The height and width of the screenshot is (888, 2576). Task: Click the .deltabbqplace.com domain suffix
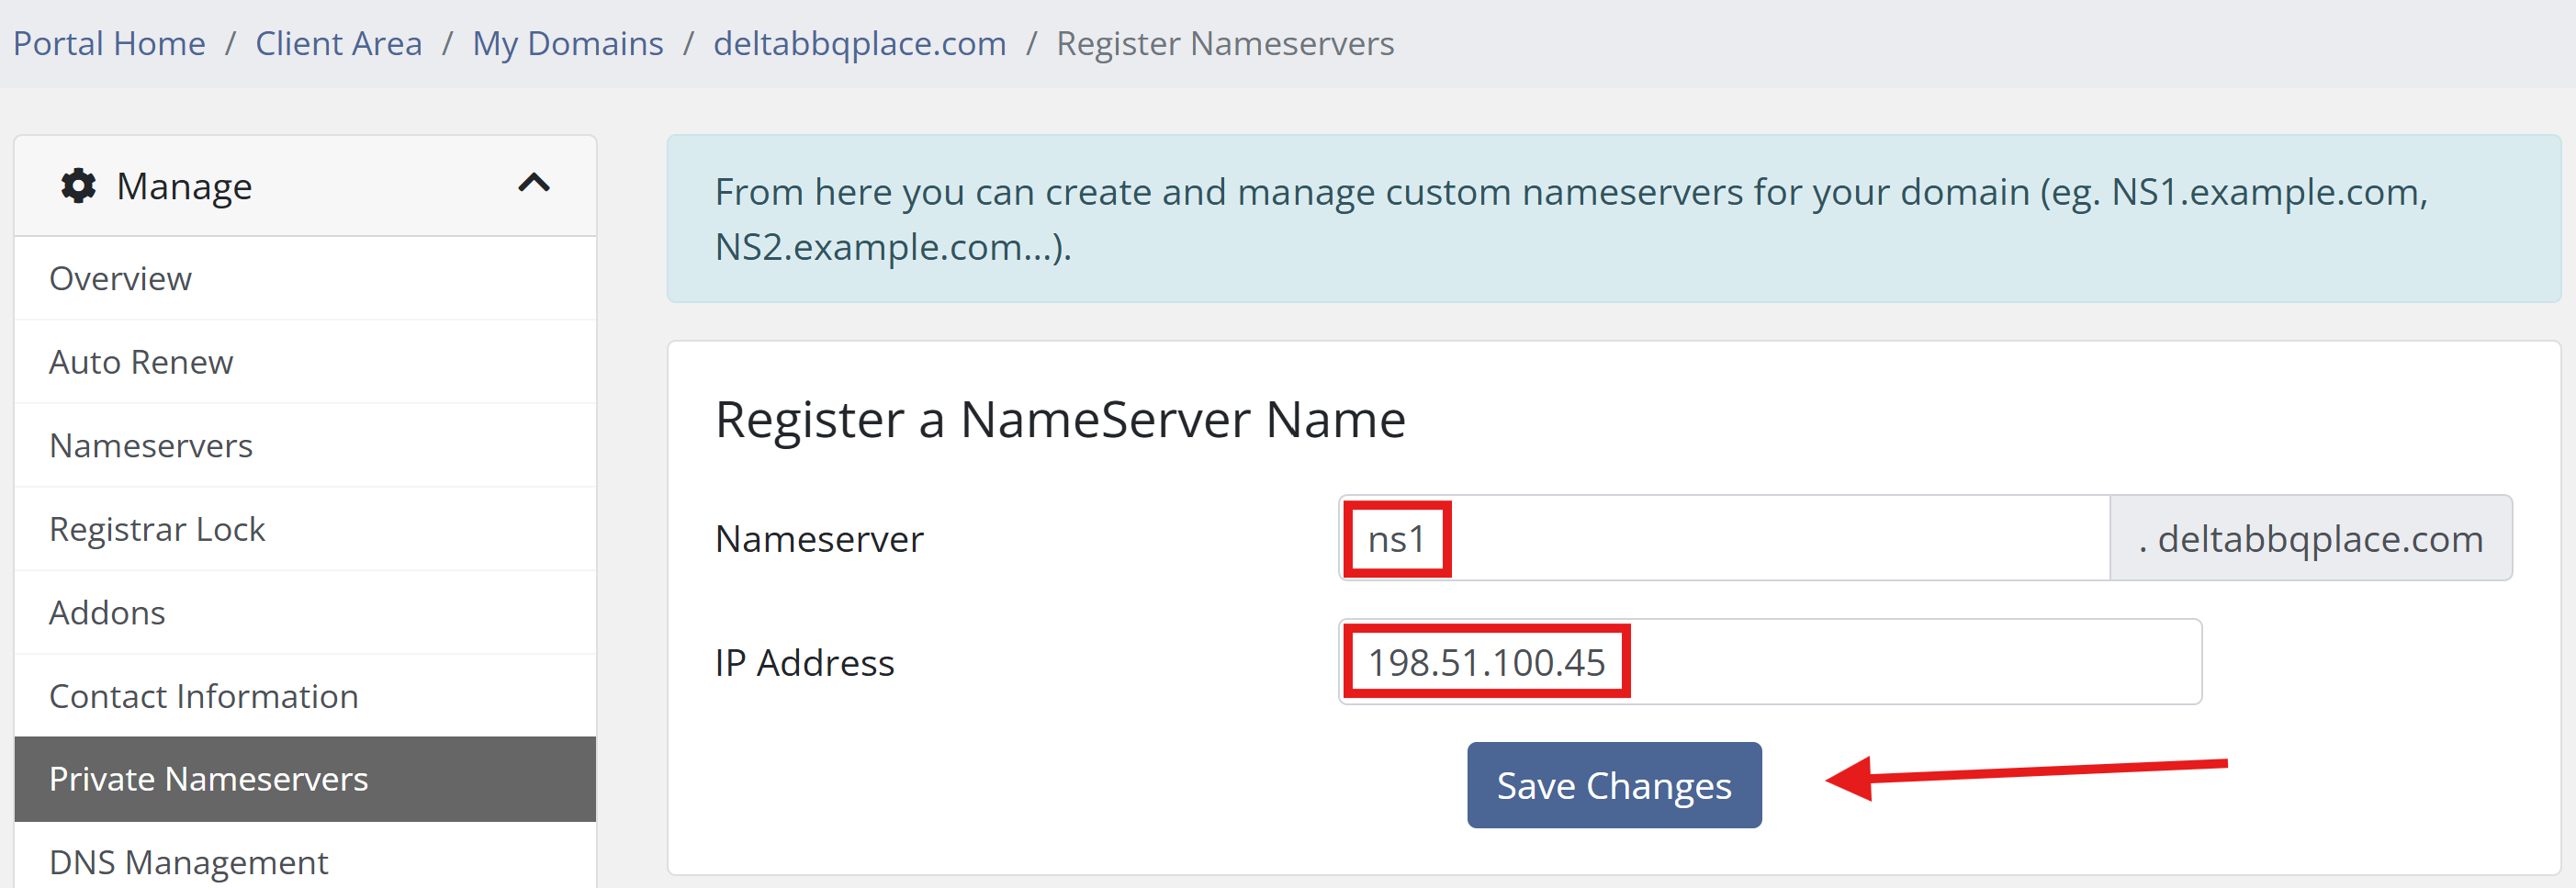[2310, 539]
